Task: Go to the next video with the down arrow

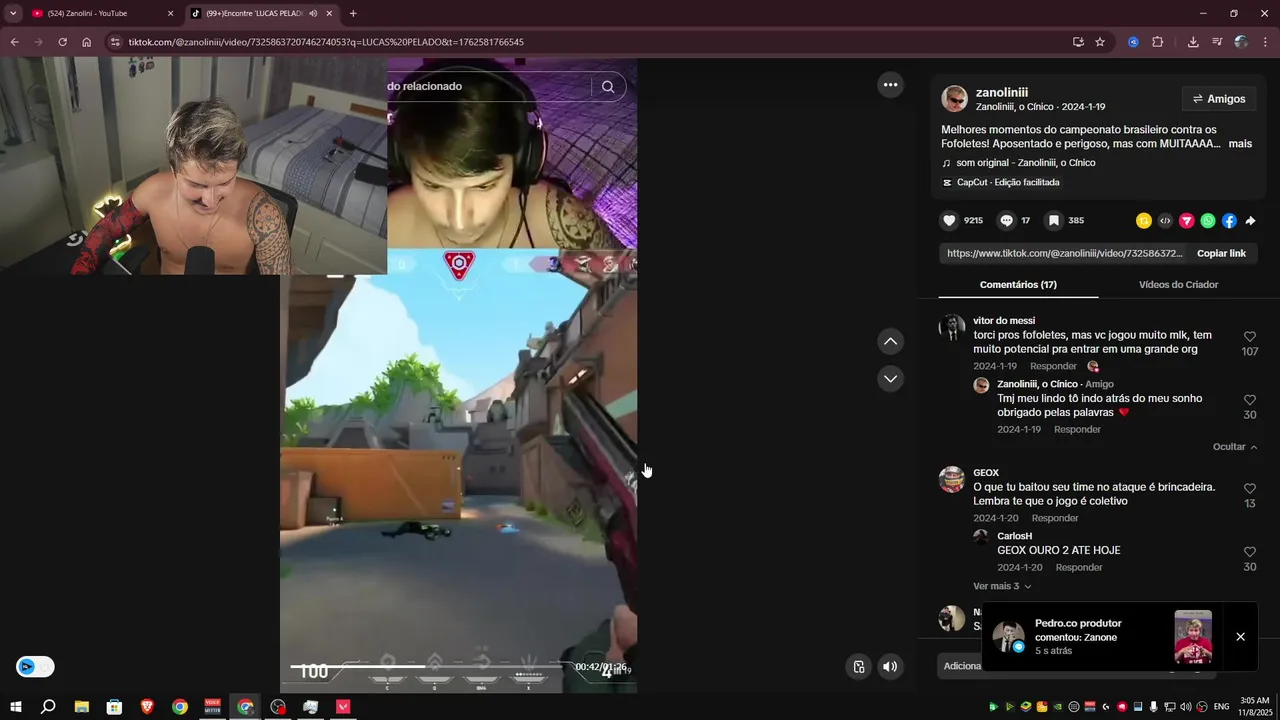Action: [x=890, y=378]
